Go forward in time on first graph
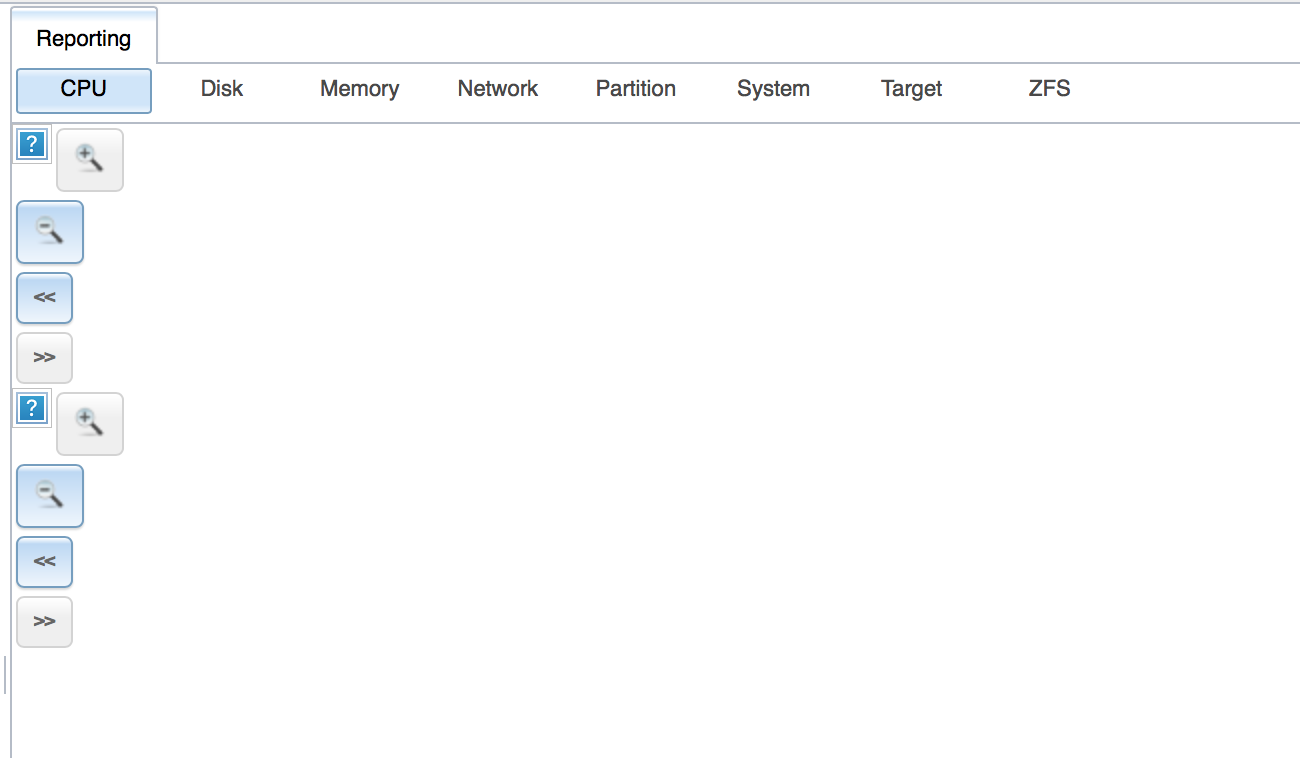Screen dimensions: 1300x758 tap(45, 358)
